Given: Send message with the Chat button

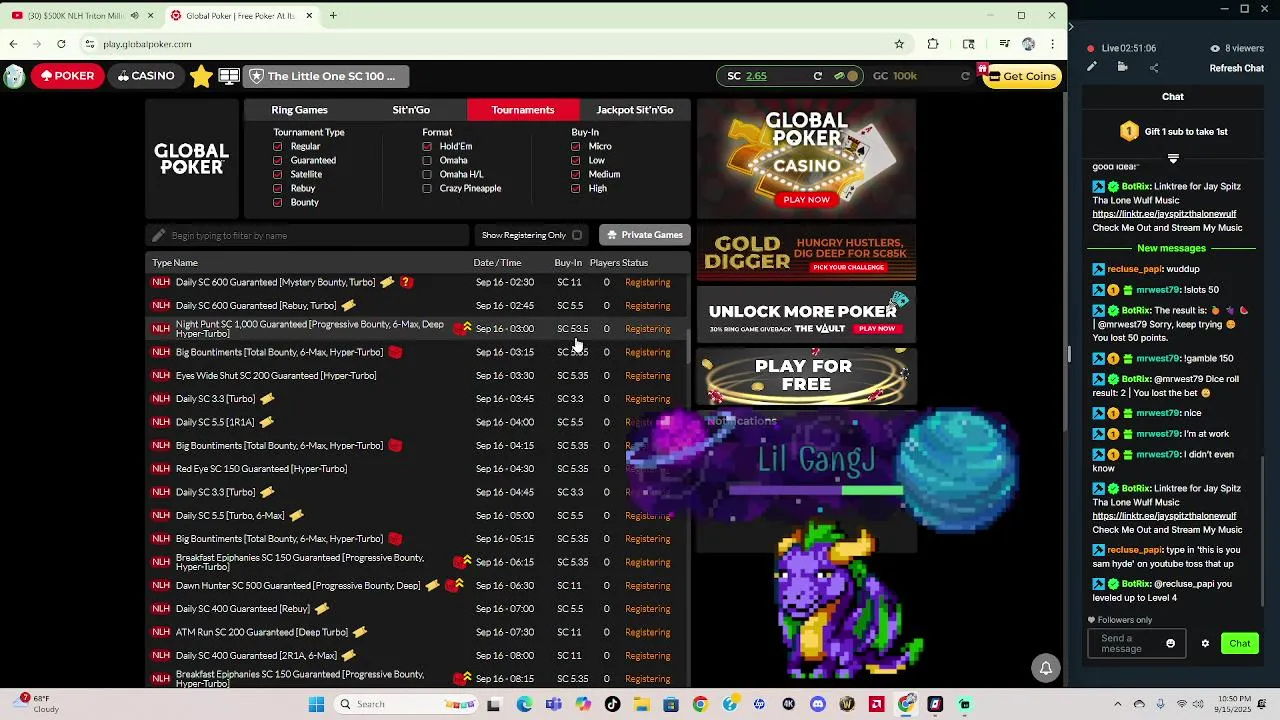Looking at the screenshot, I should click(x=1240, y=644).
